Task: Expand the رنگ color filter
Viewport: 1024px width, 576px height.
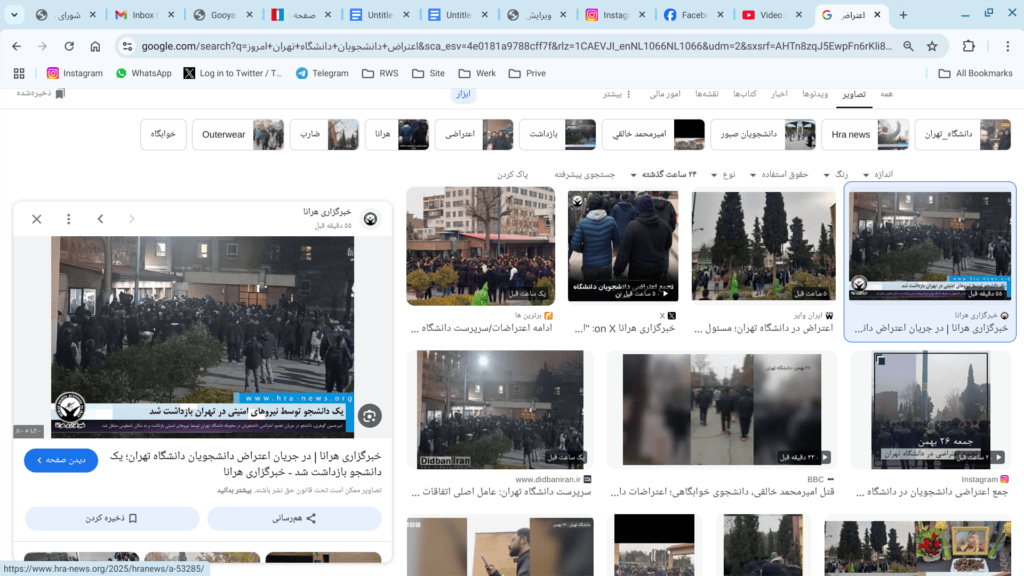Action: tap(836, 174)
